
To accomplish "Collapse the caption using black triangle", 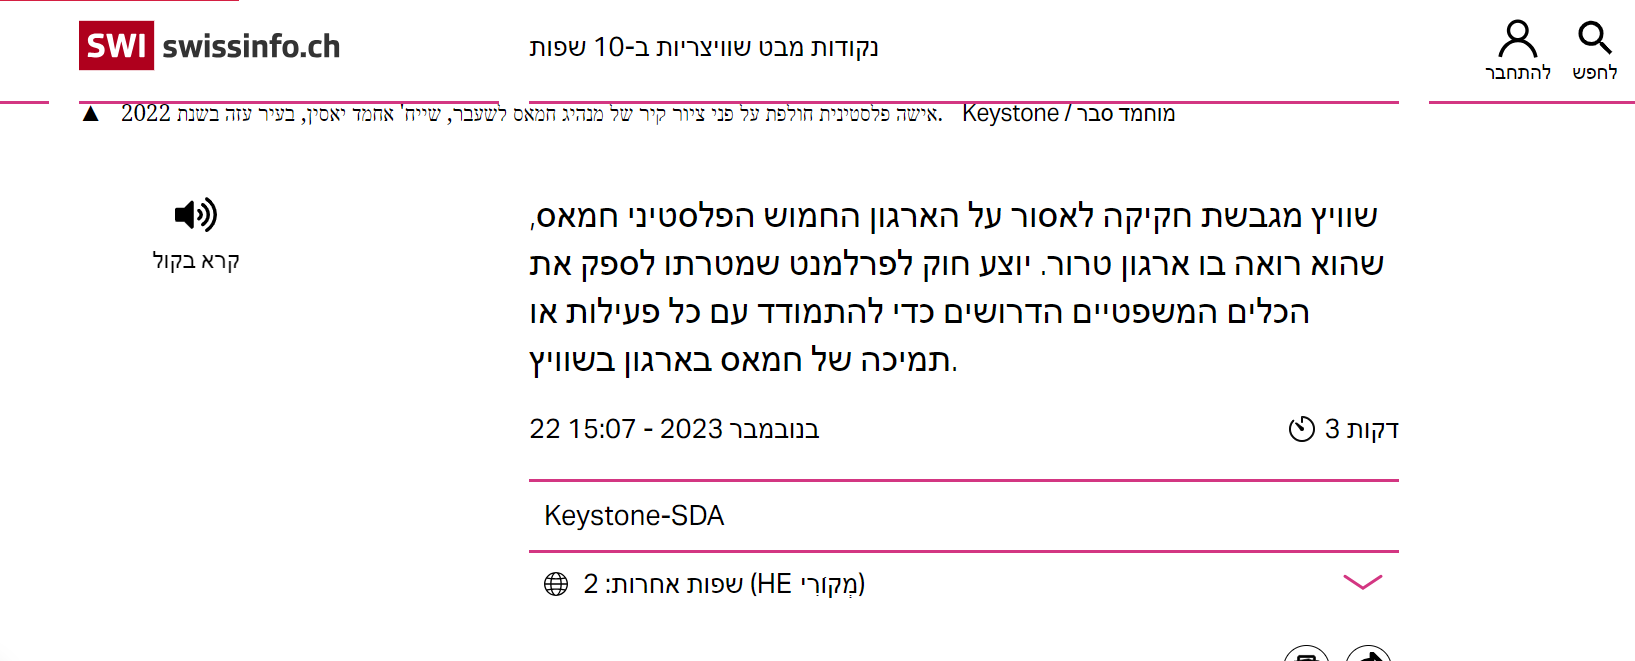I will click(91, 114).
